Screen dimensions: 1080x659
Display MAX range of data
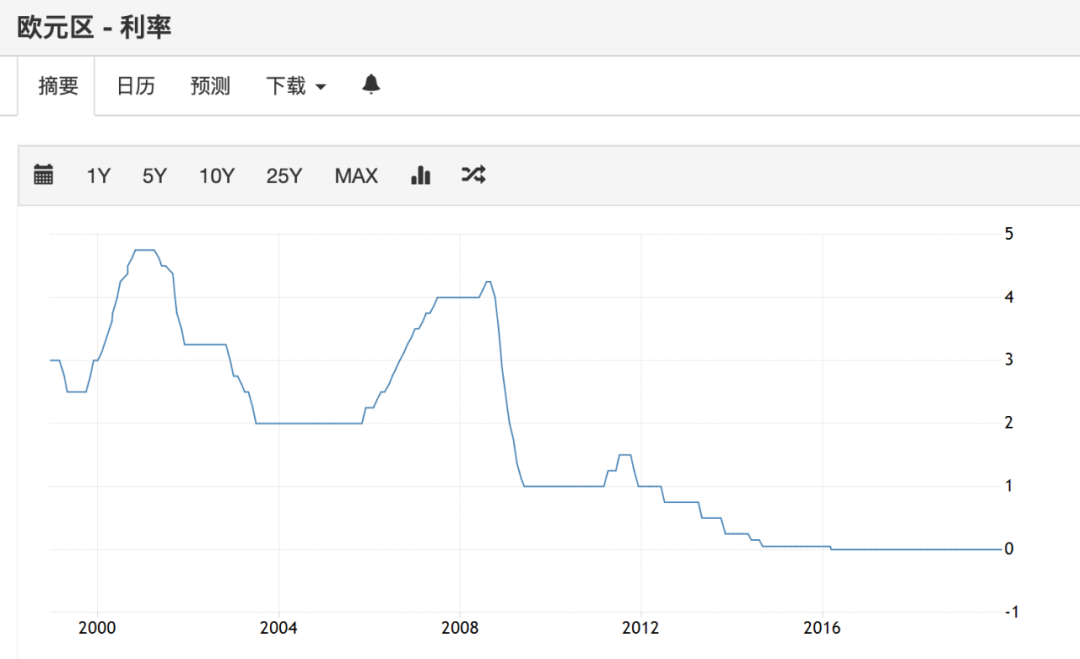pyautogui.click(x=356, y=176)
